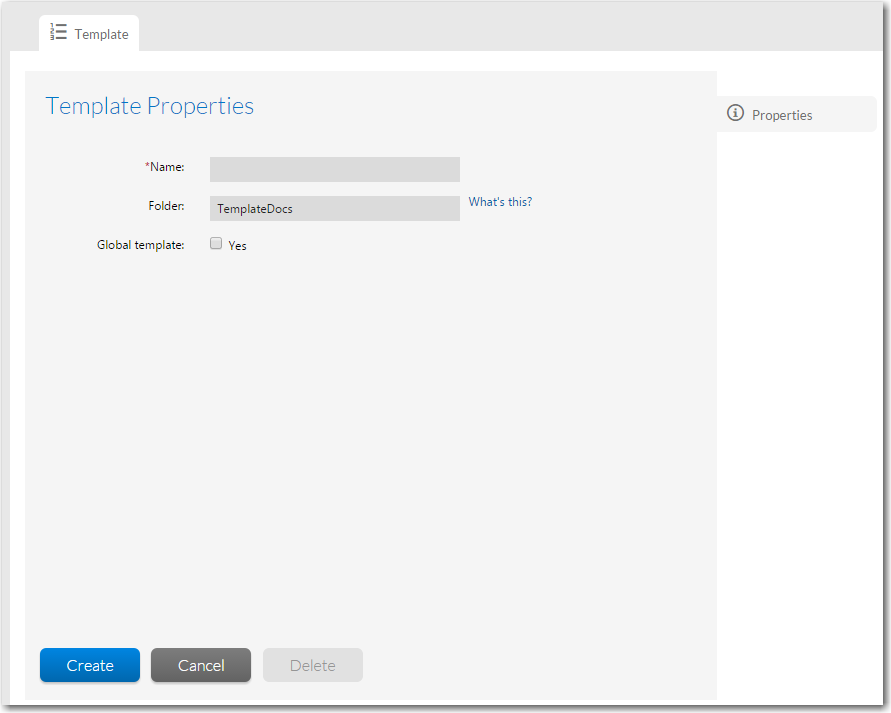Screen dimensions: 891x713
Task: Open the What's this? help link
Action: click(x=500, y=202)
